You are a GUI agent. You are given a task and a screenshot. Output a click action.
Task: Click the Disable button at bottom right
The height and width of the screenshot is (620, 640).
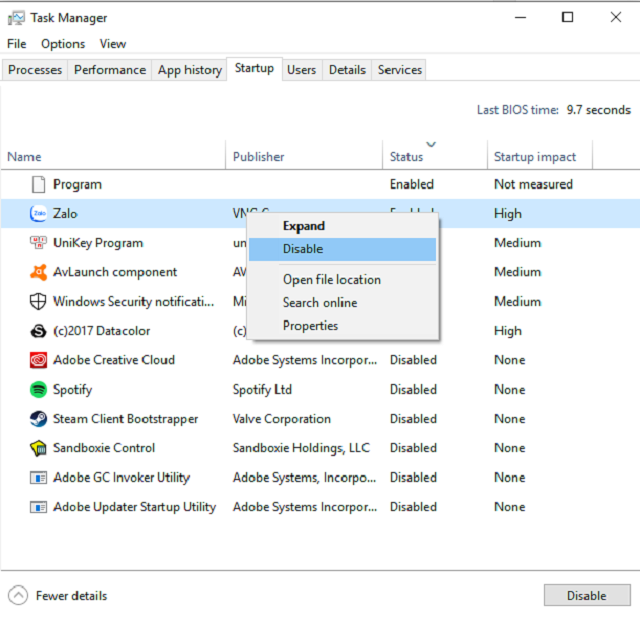pos(587,596)
